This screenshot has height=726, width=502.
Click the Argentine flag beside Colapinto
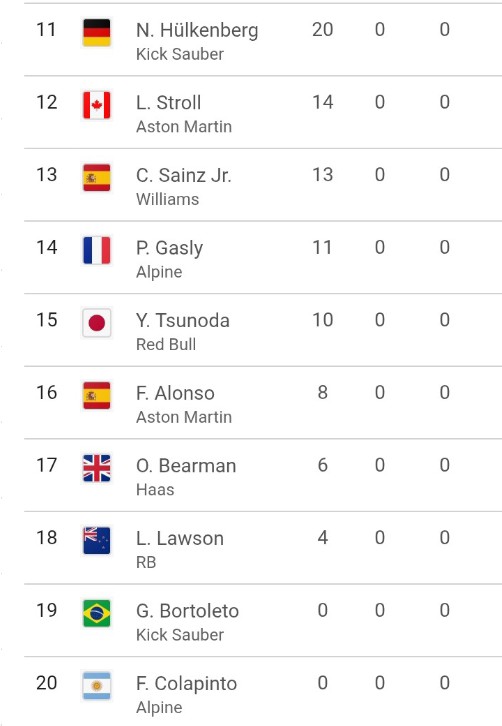click(96, 686)
